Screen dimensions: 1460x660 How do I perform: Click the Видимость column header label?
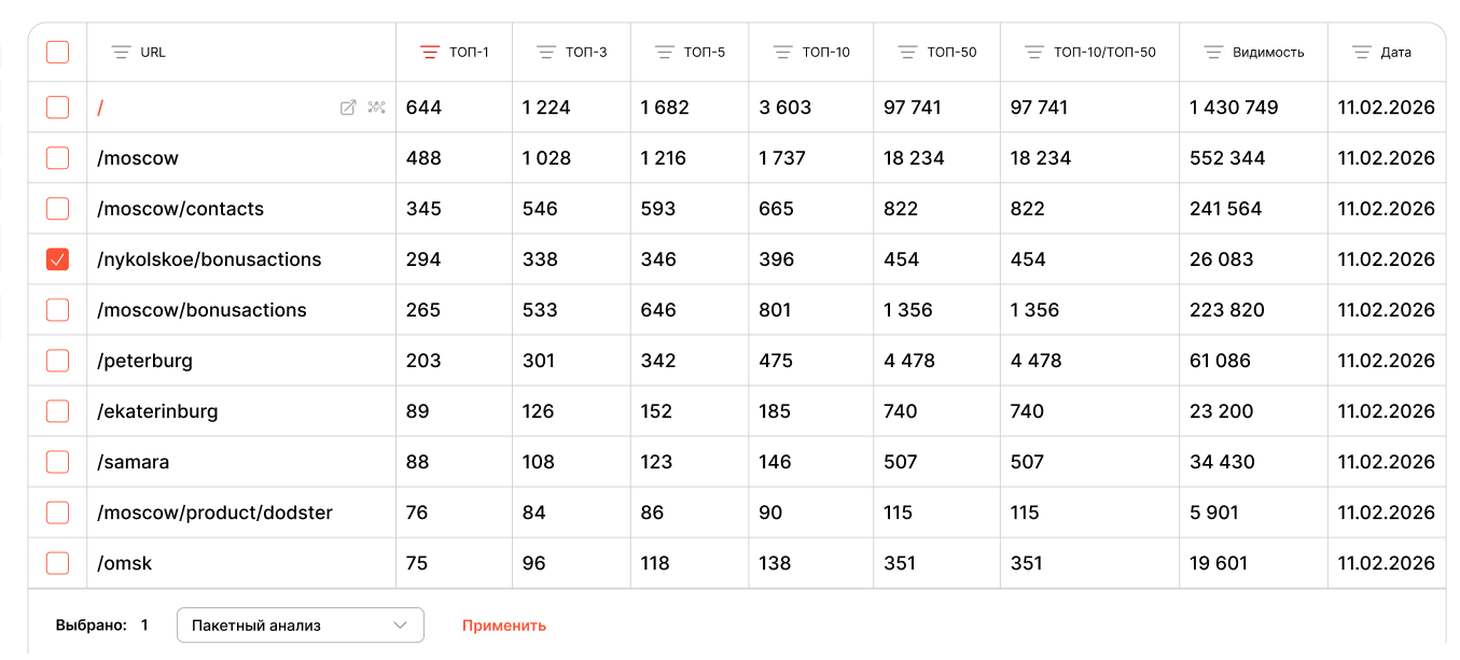coord(1268,52)
